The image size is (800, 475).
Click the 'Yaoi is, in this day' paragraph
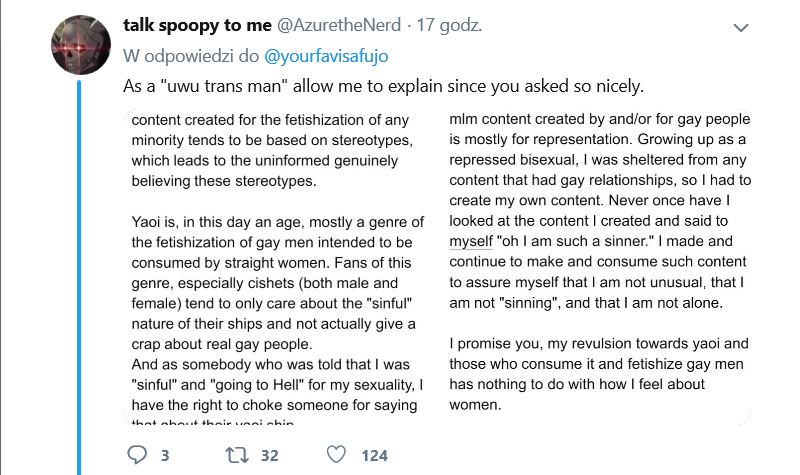pos(278,283)
